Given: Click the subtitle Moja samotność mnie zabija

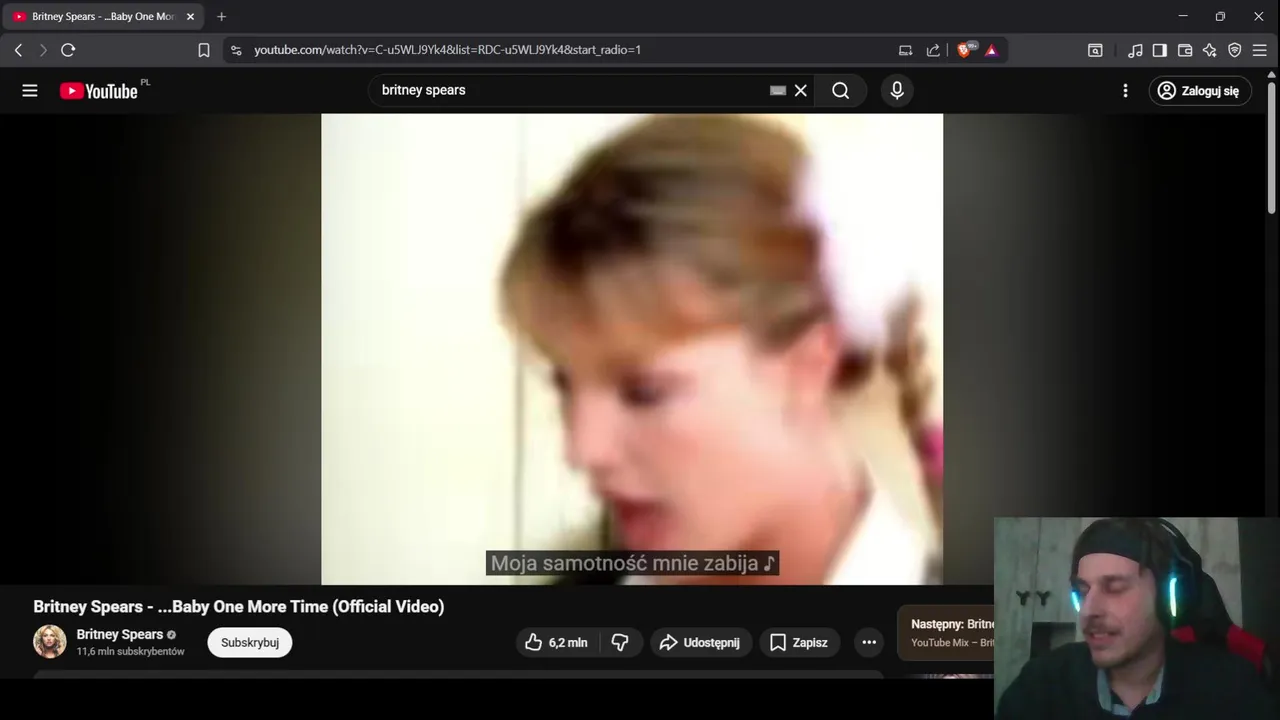Looking at the screenshot, I should [x=632, y=564].
